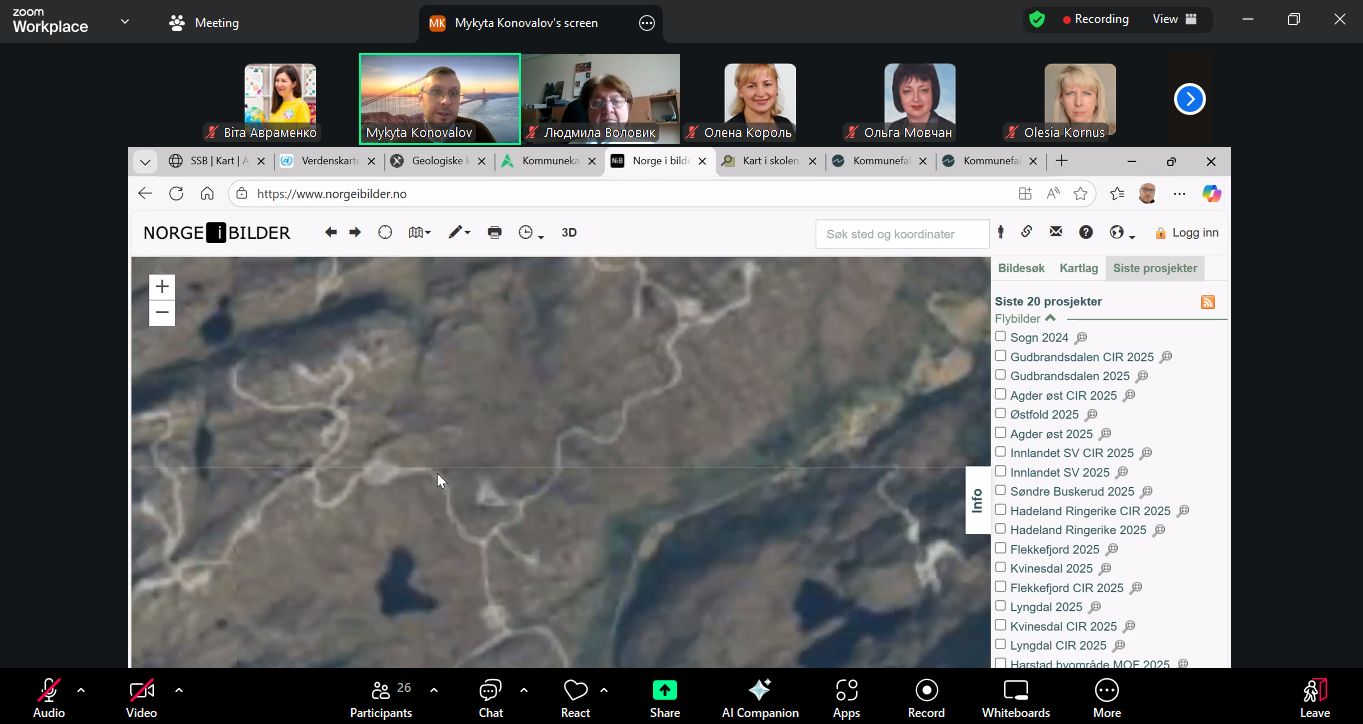
Task: Open the vertical Info panel button
Action: tap(977, 500)
